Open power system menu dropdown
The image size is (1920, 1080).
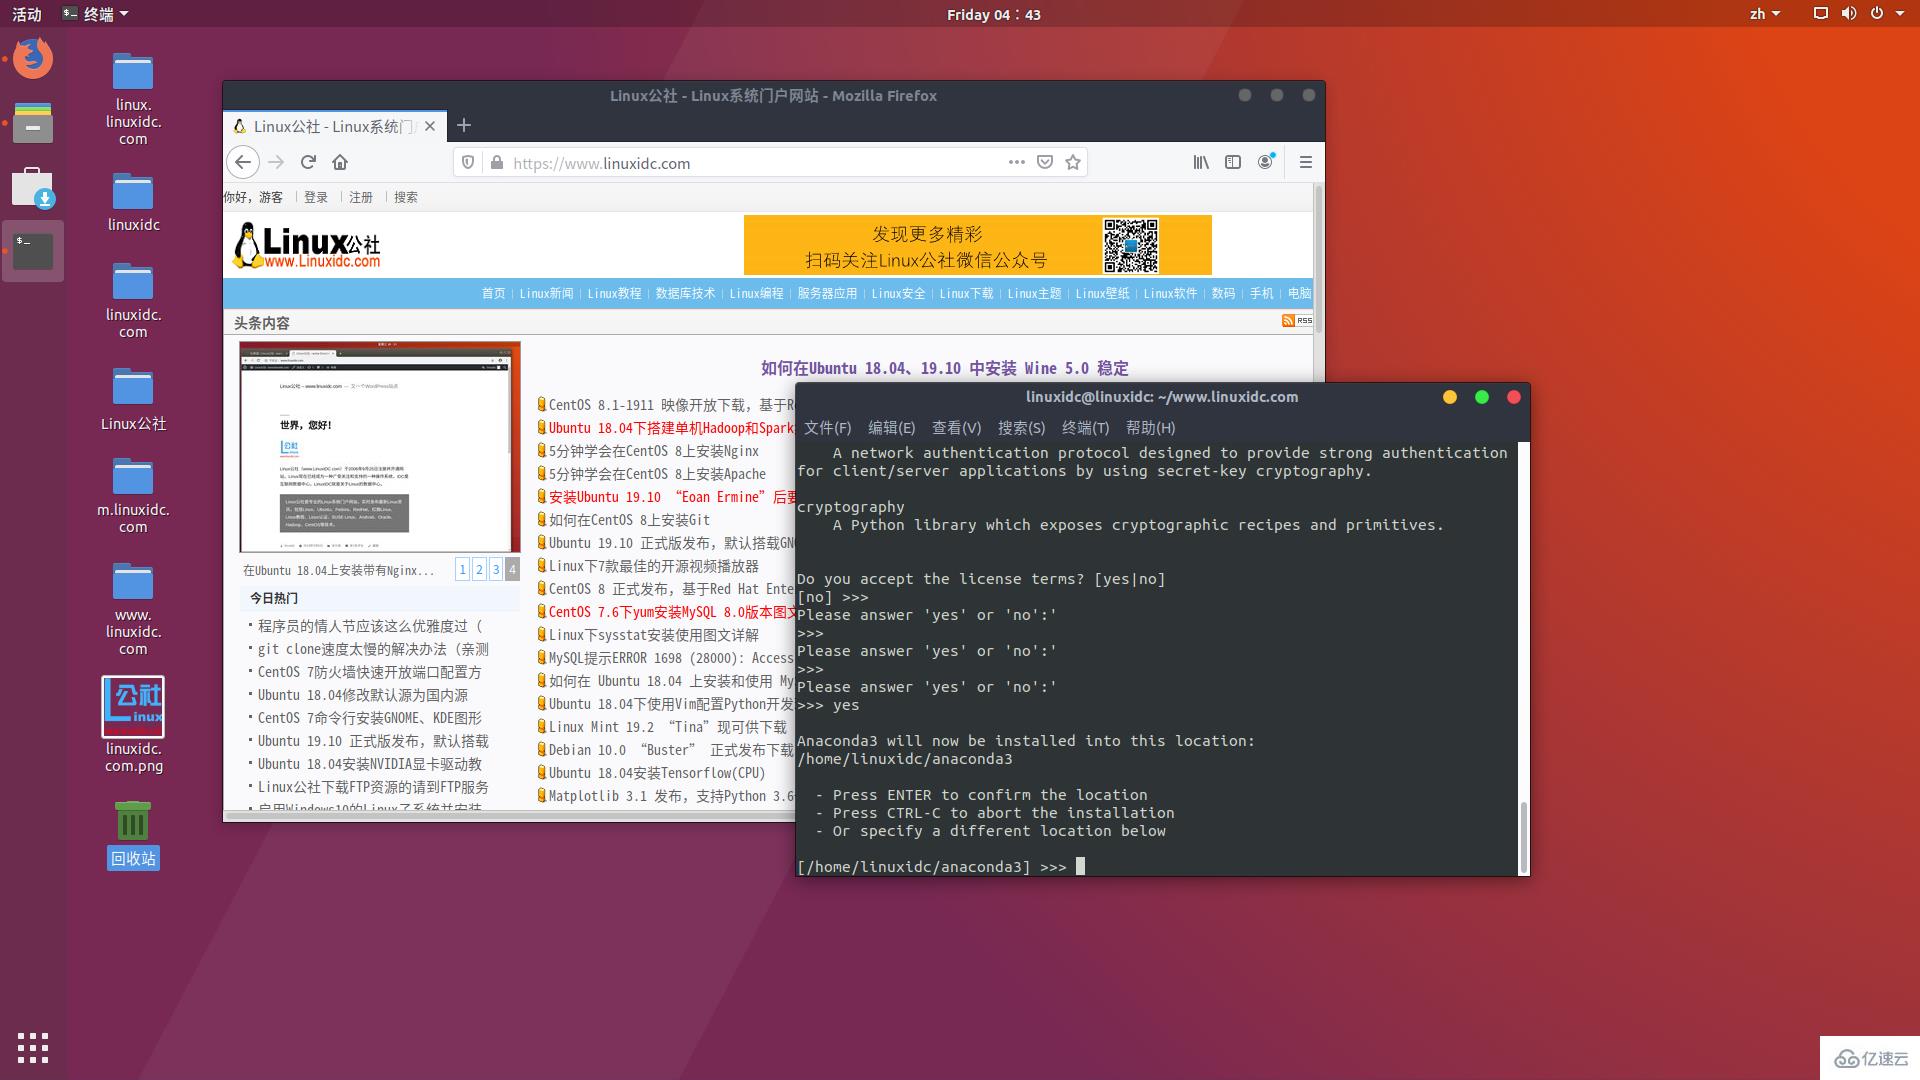pos(1887,14)
